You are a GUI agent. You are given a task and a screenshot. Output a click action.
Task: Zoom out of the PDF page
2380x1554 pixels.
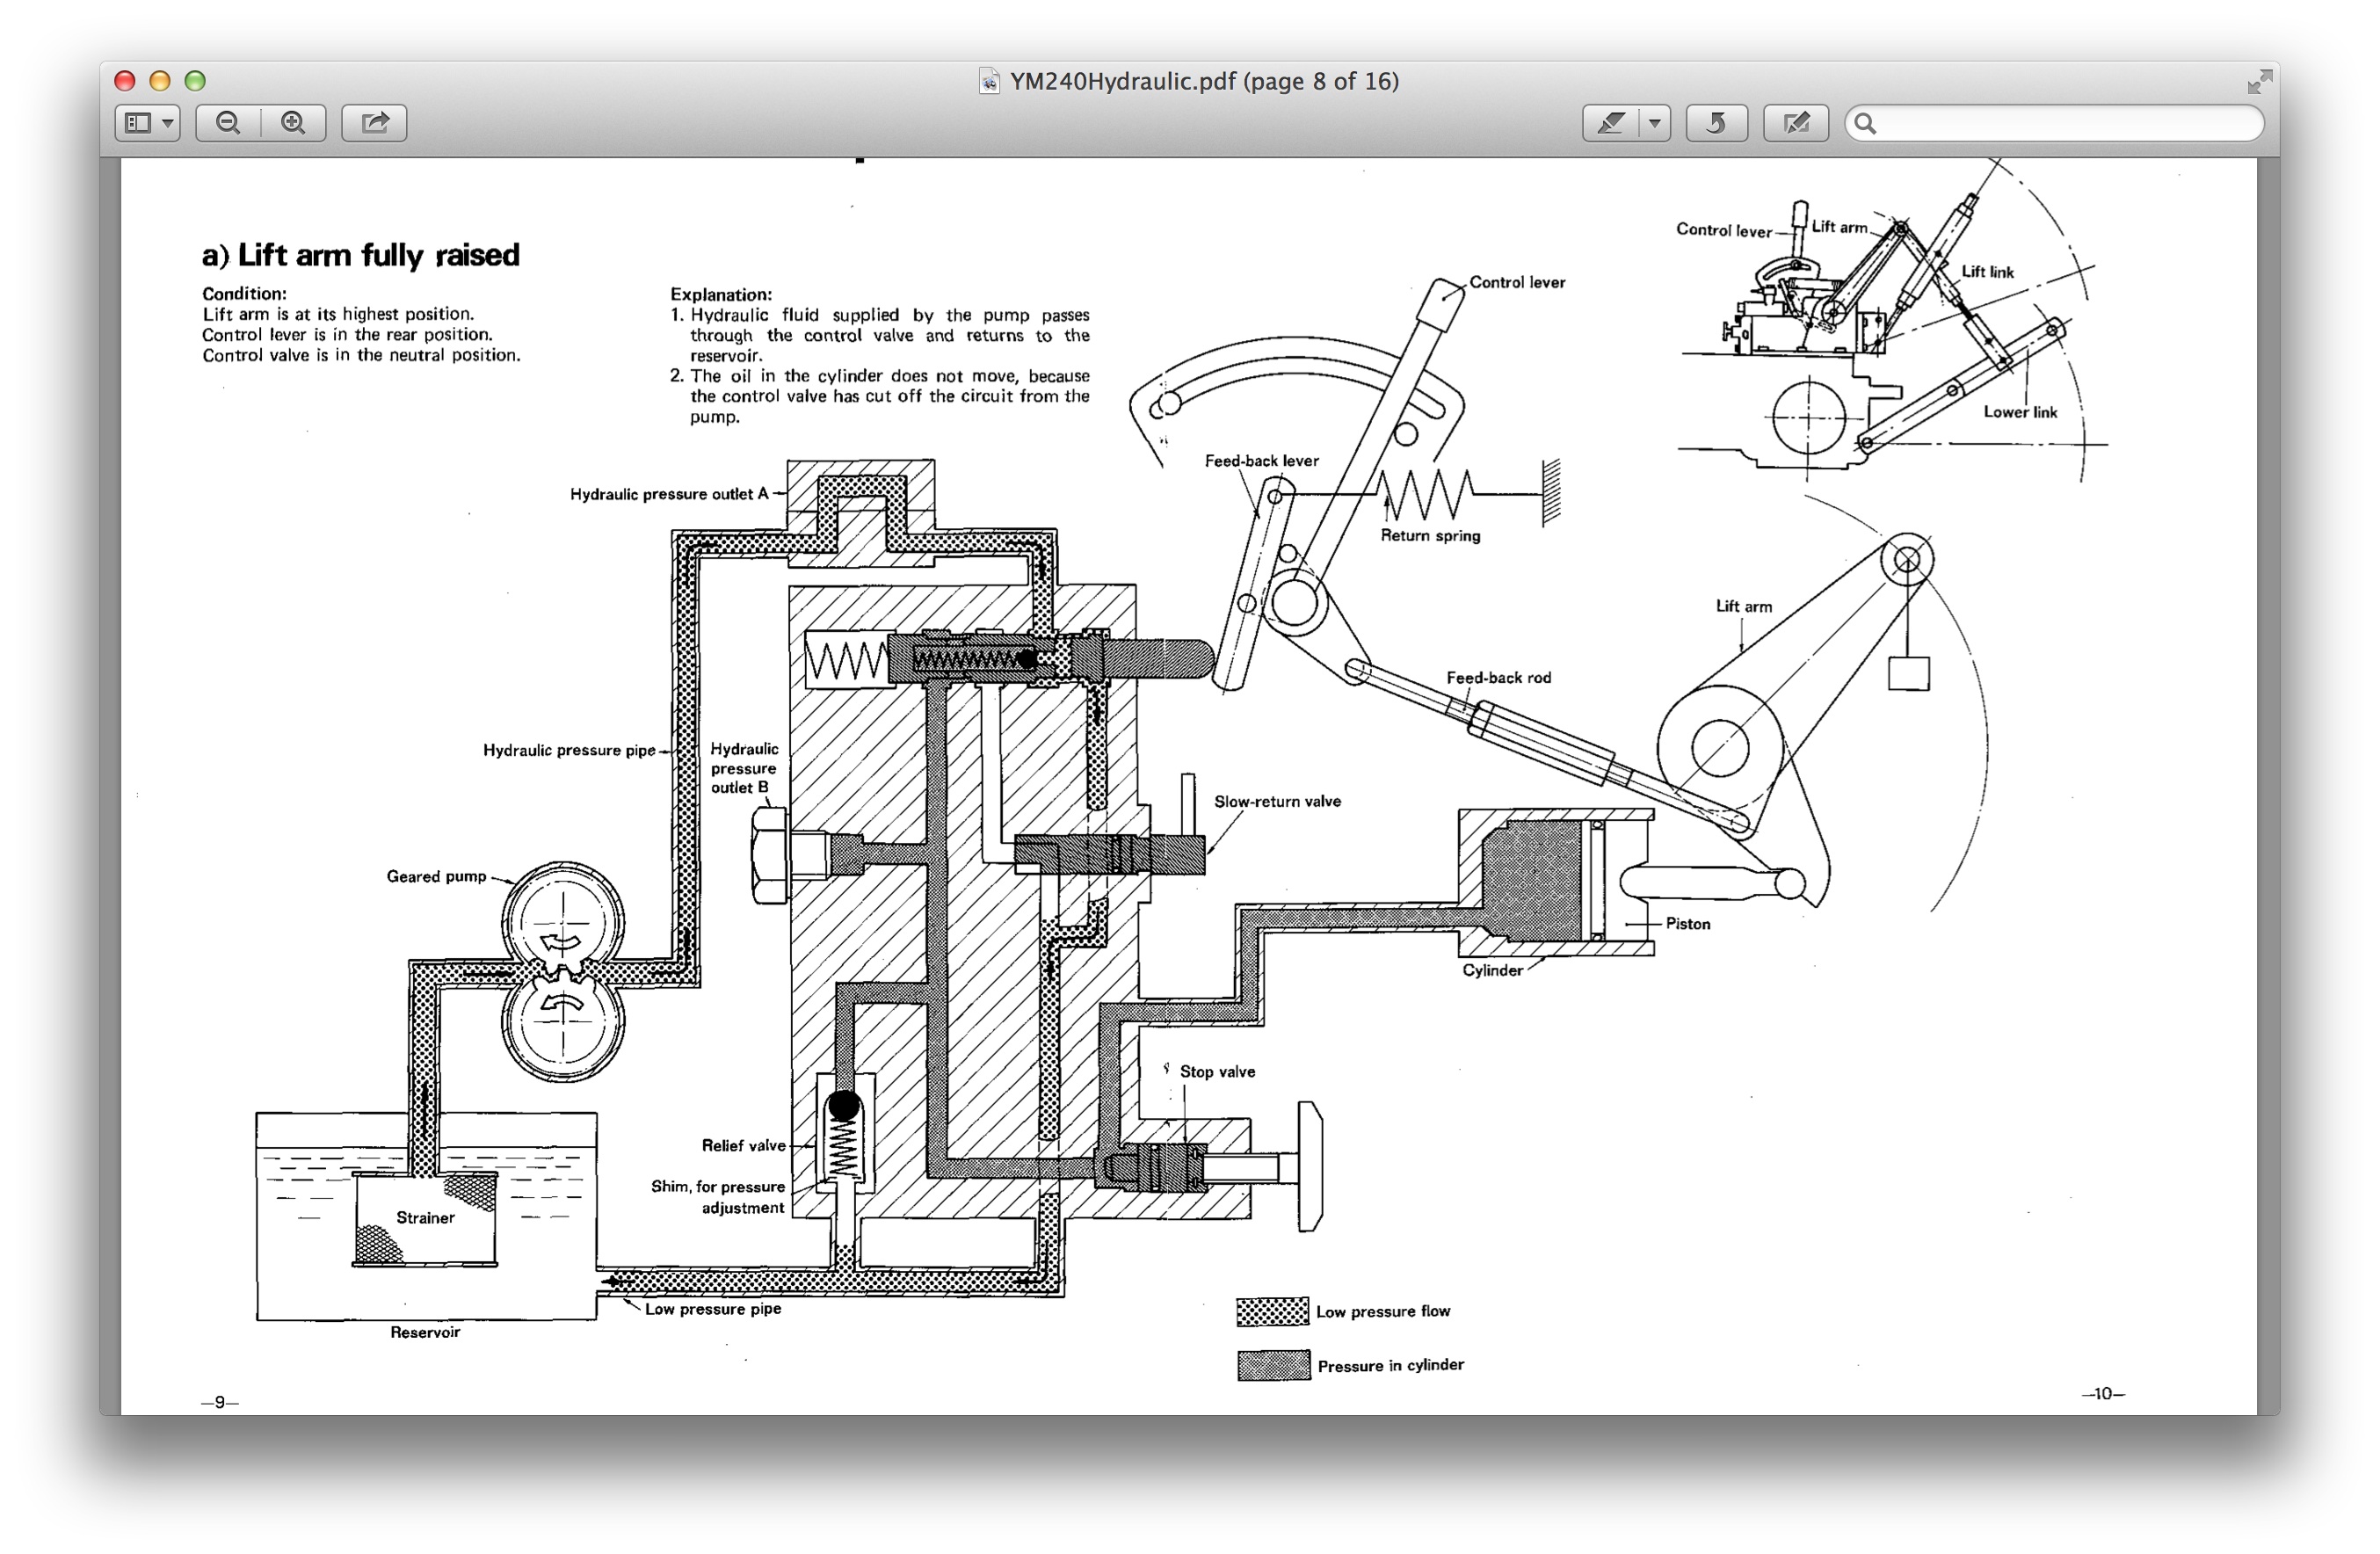click(x=228, y=123)
